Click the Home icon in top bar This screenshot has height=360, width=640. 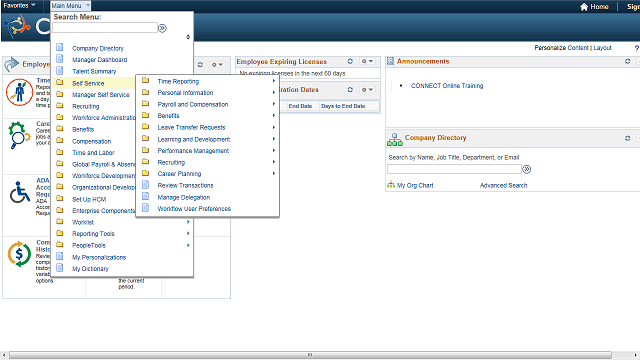(584, 7)
